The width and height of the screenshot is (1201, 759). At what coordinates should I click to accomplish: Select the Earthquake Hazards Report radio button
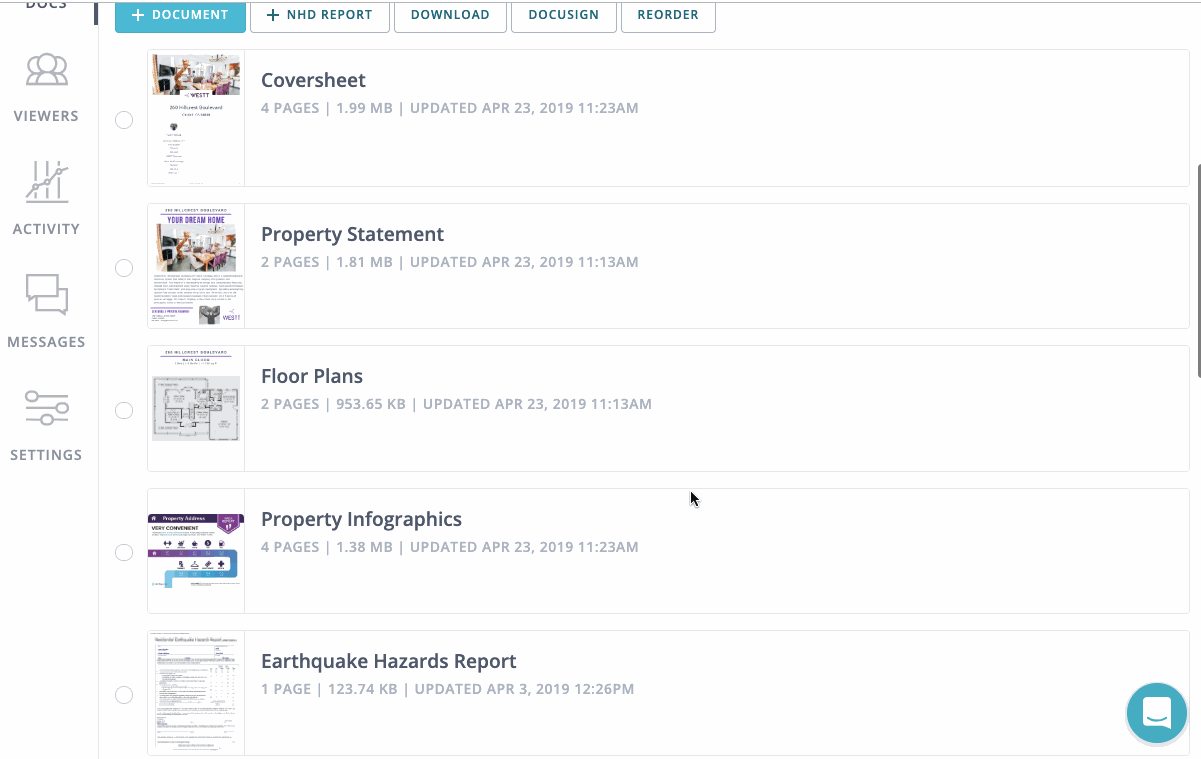click(x=124, y=695)
